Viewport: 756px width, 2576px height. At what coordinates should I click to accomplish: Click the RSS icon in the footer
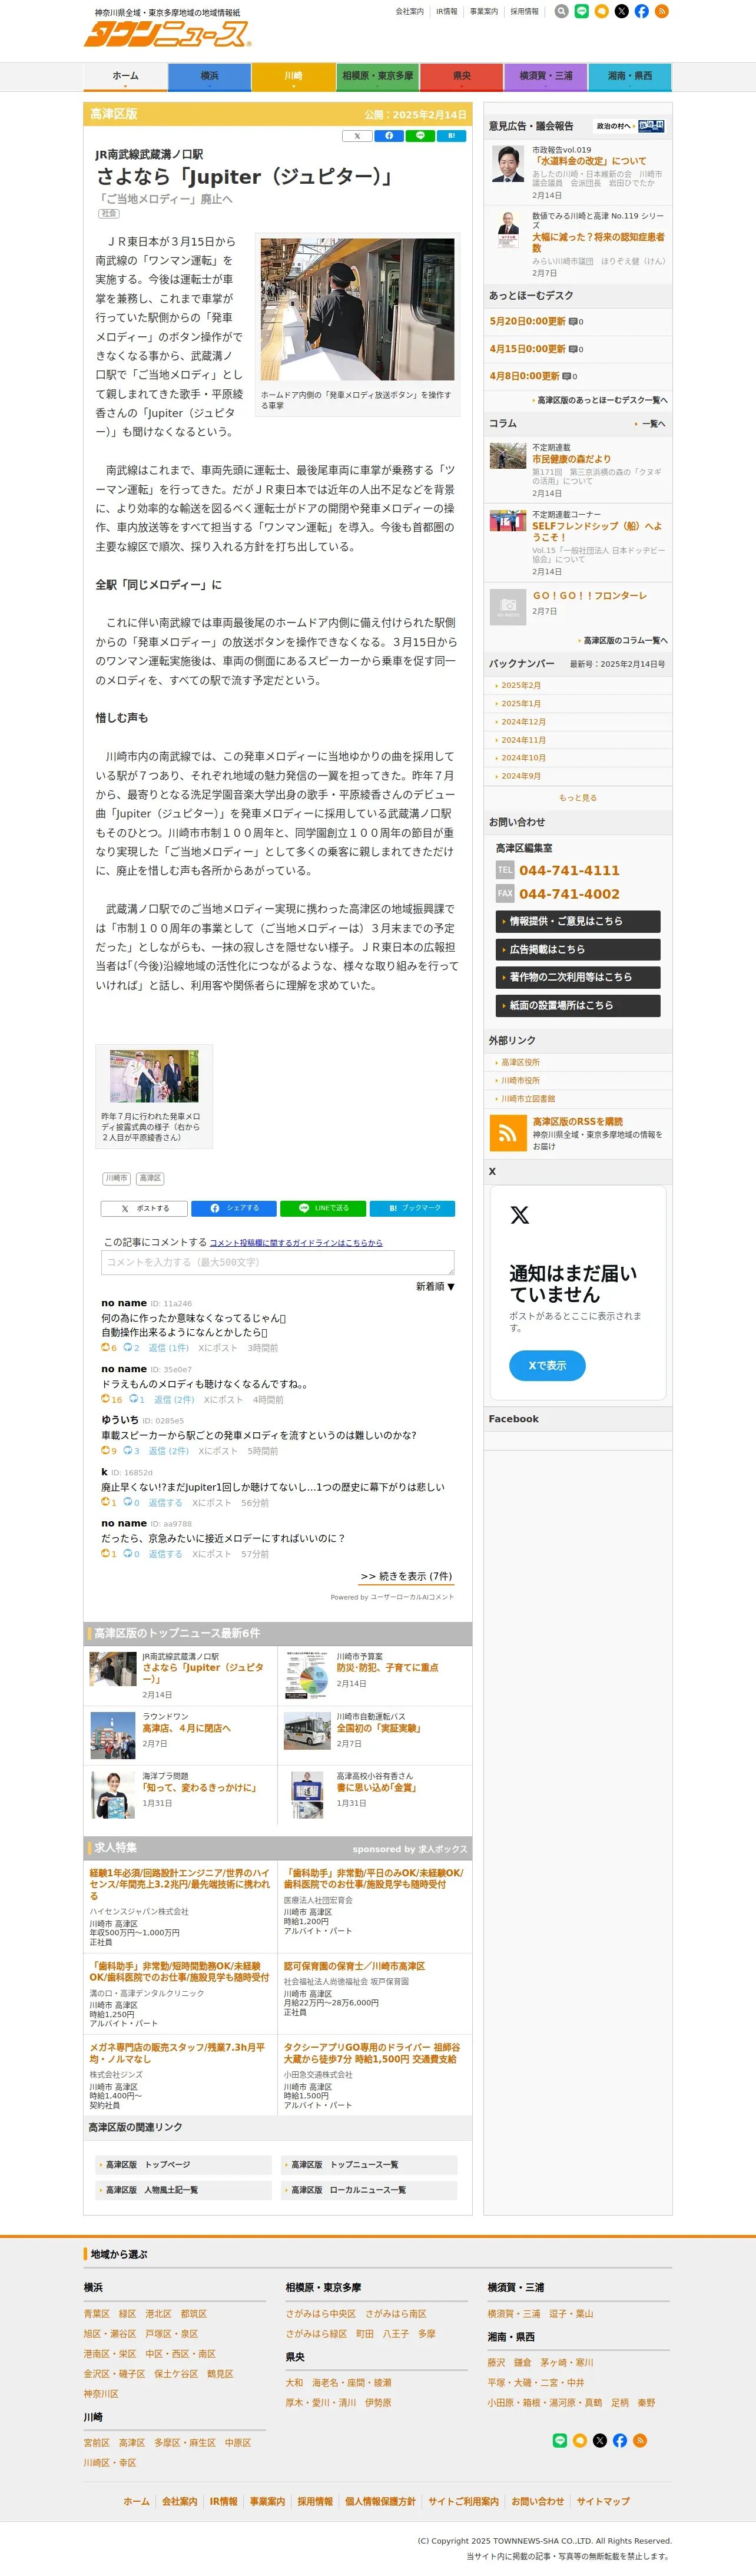640,2441
